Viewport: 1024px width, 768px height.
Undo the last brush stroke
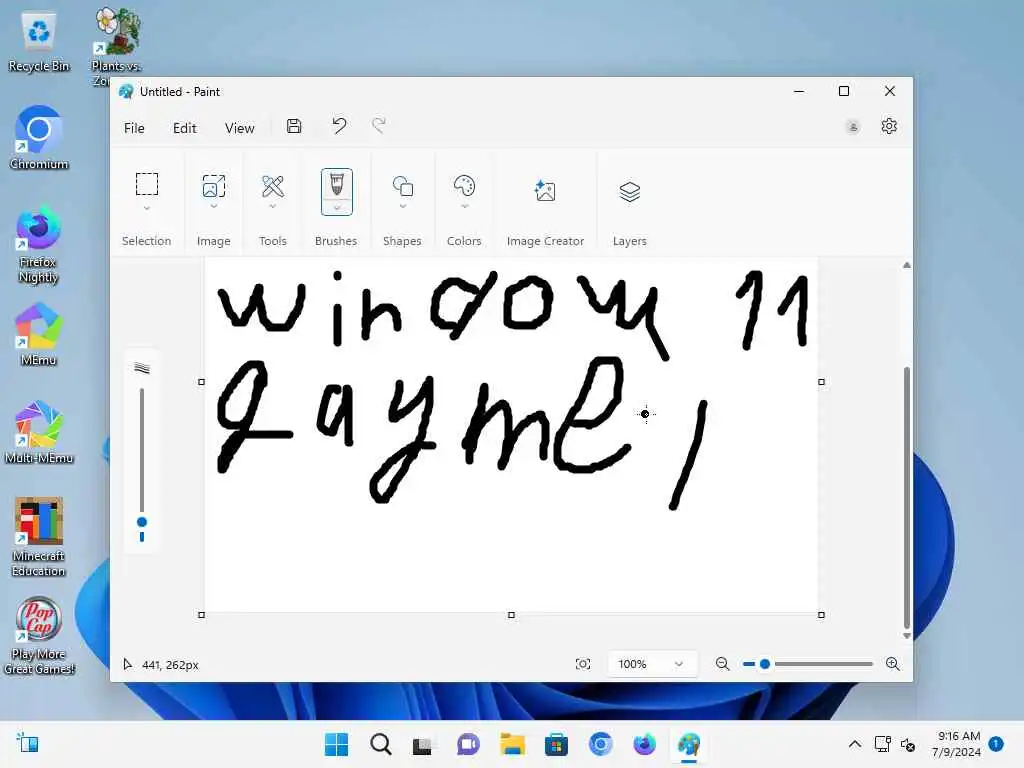coord(339,125)
